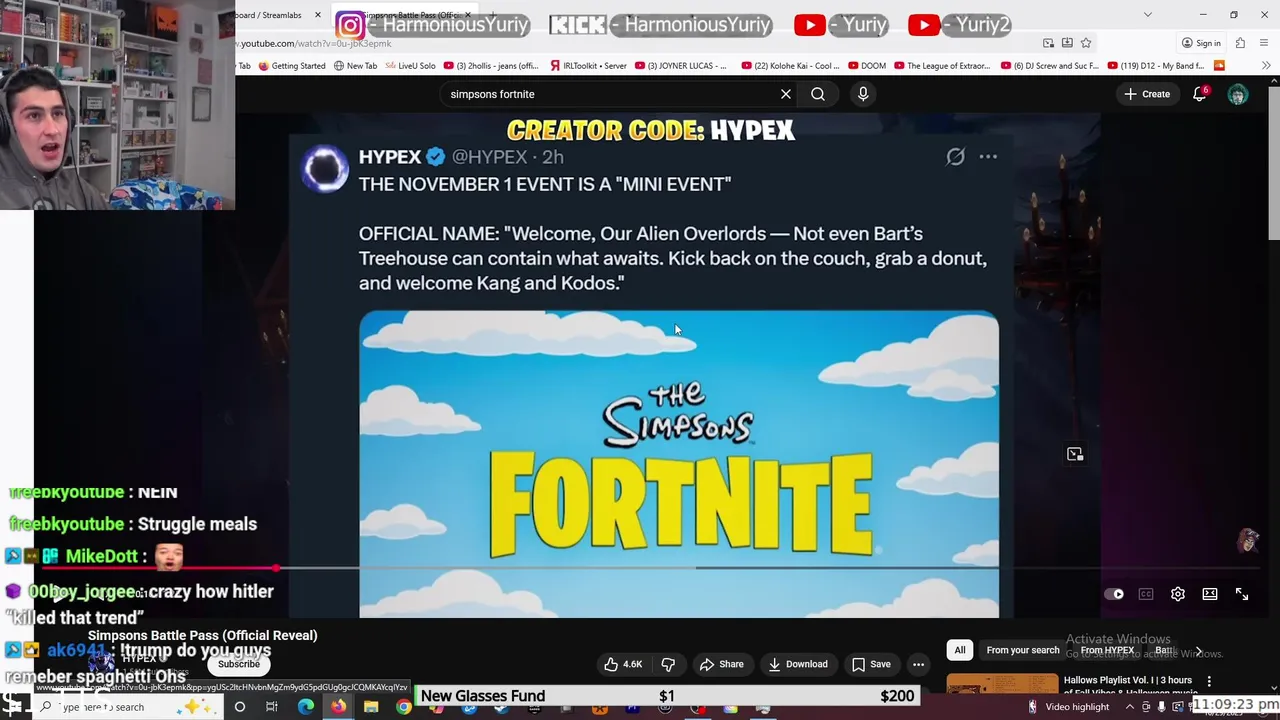Open more actions ellipsis below video
Viewport: 1280px width, 720px height.
(918, 664)
